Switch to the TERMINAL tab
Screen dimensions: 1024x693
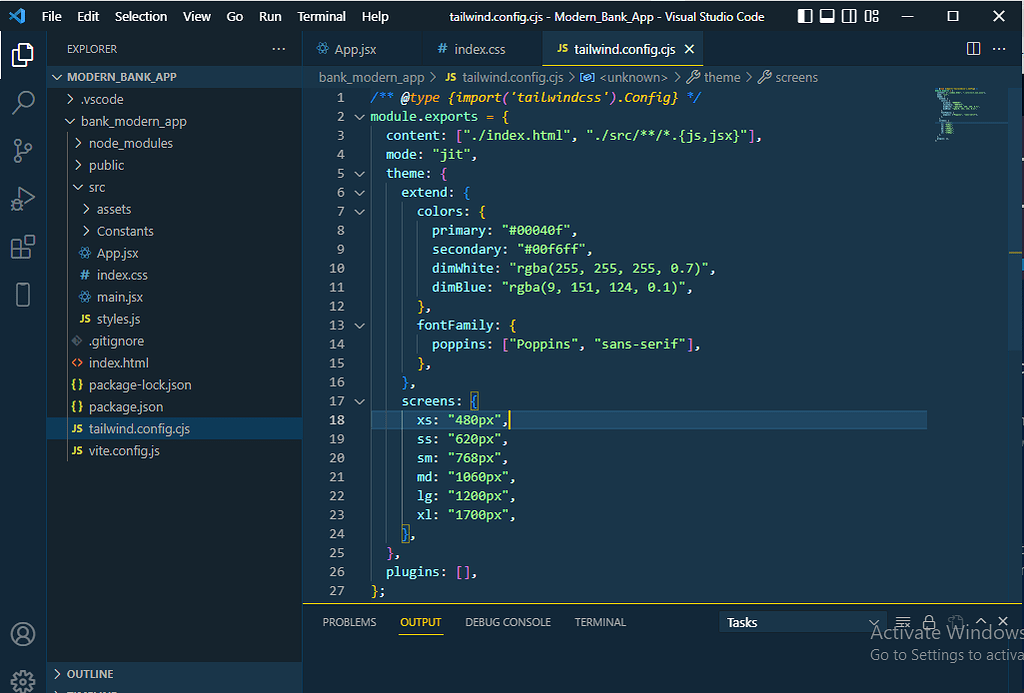coord(600,621)
